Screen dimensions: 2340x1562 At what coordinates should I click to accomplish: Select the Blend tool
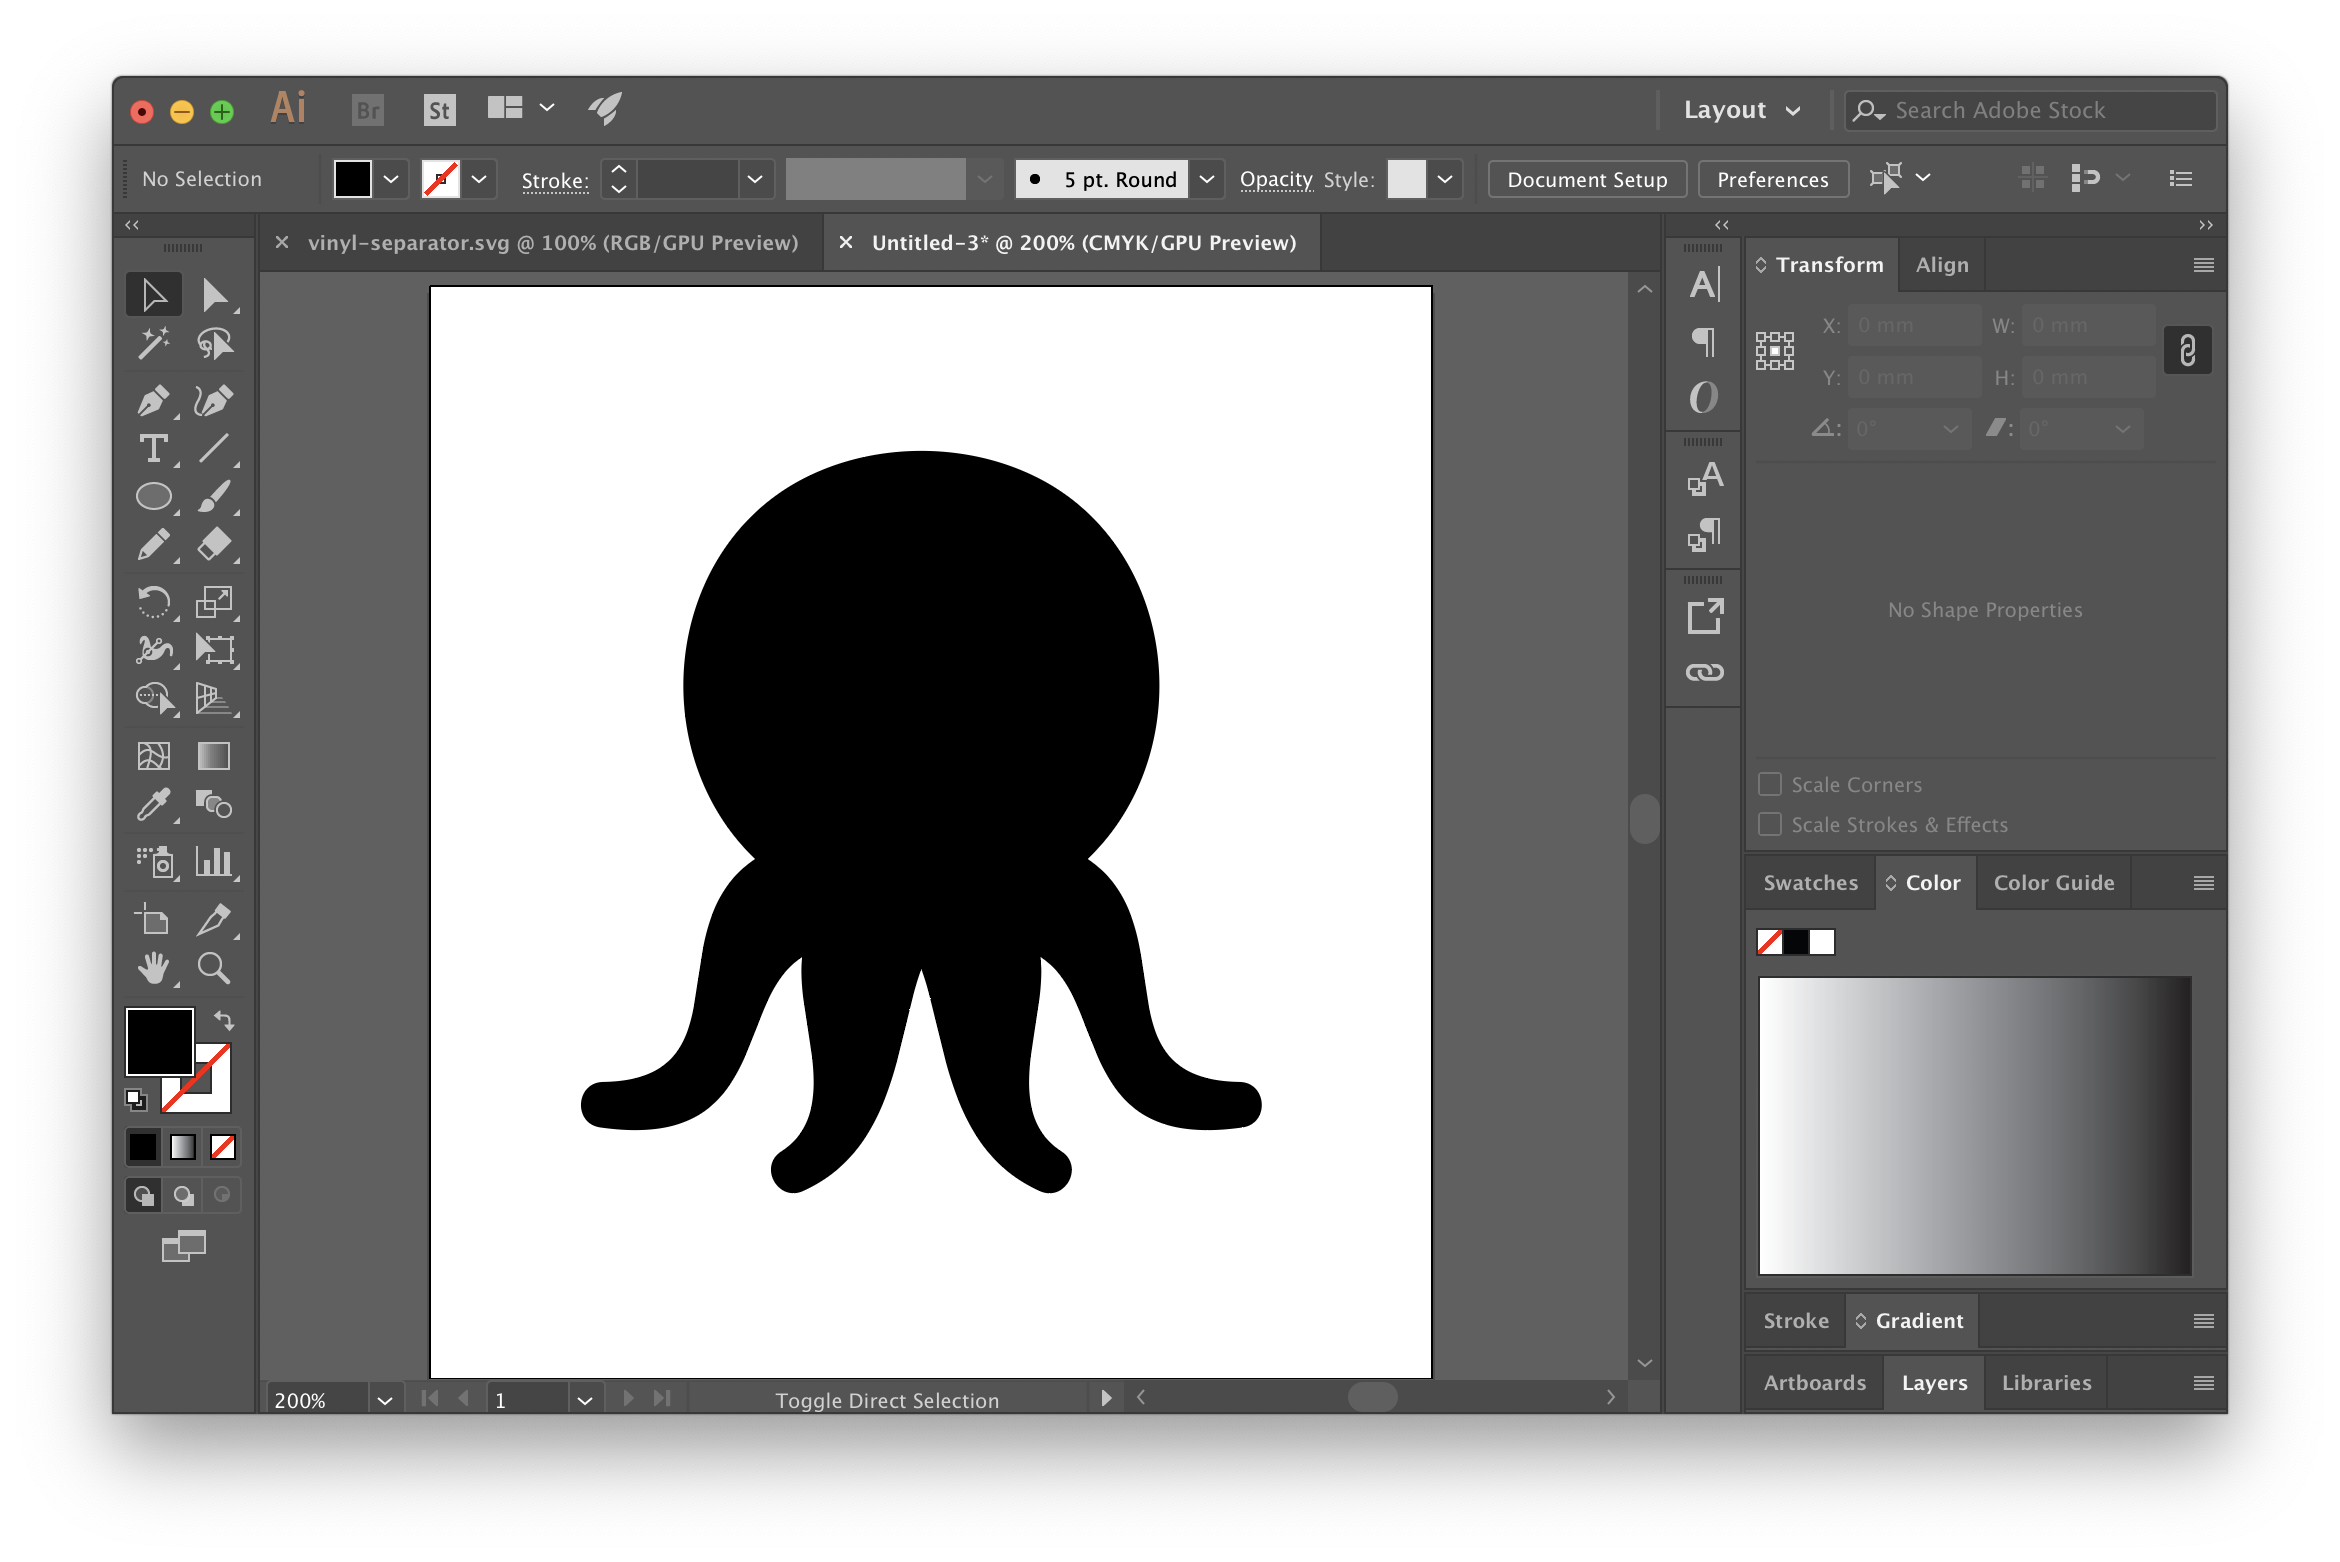point(214,805)
